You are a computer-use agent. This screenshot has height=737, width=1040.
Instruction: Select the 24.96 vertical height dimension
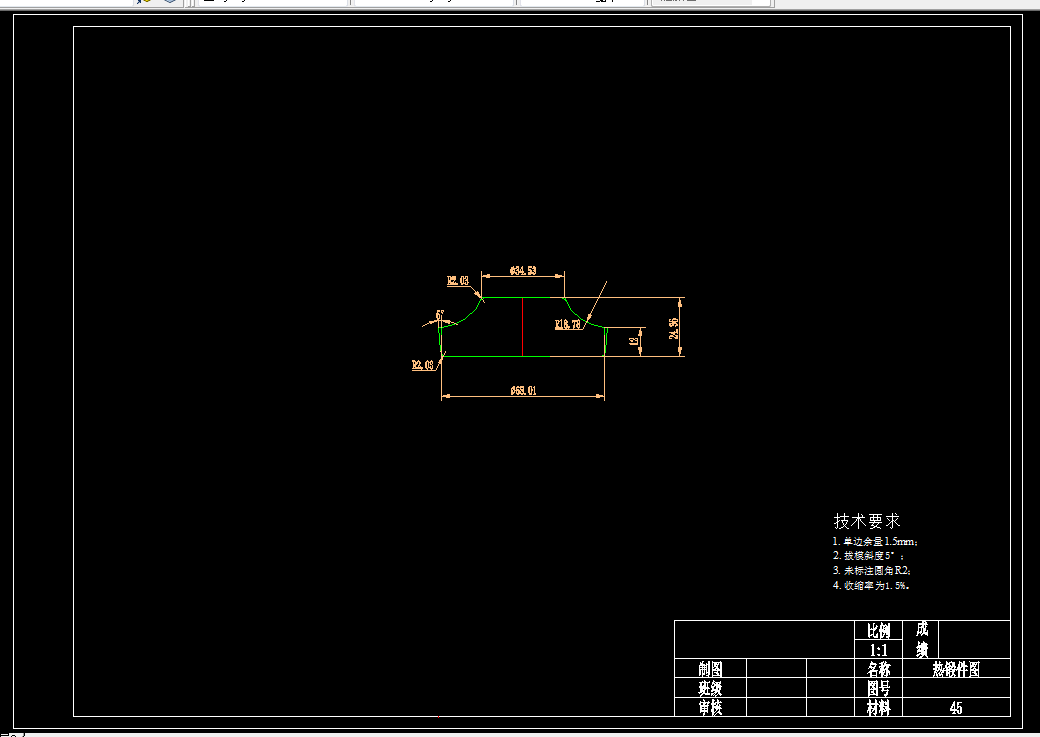tap(673, 328)
